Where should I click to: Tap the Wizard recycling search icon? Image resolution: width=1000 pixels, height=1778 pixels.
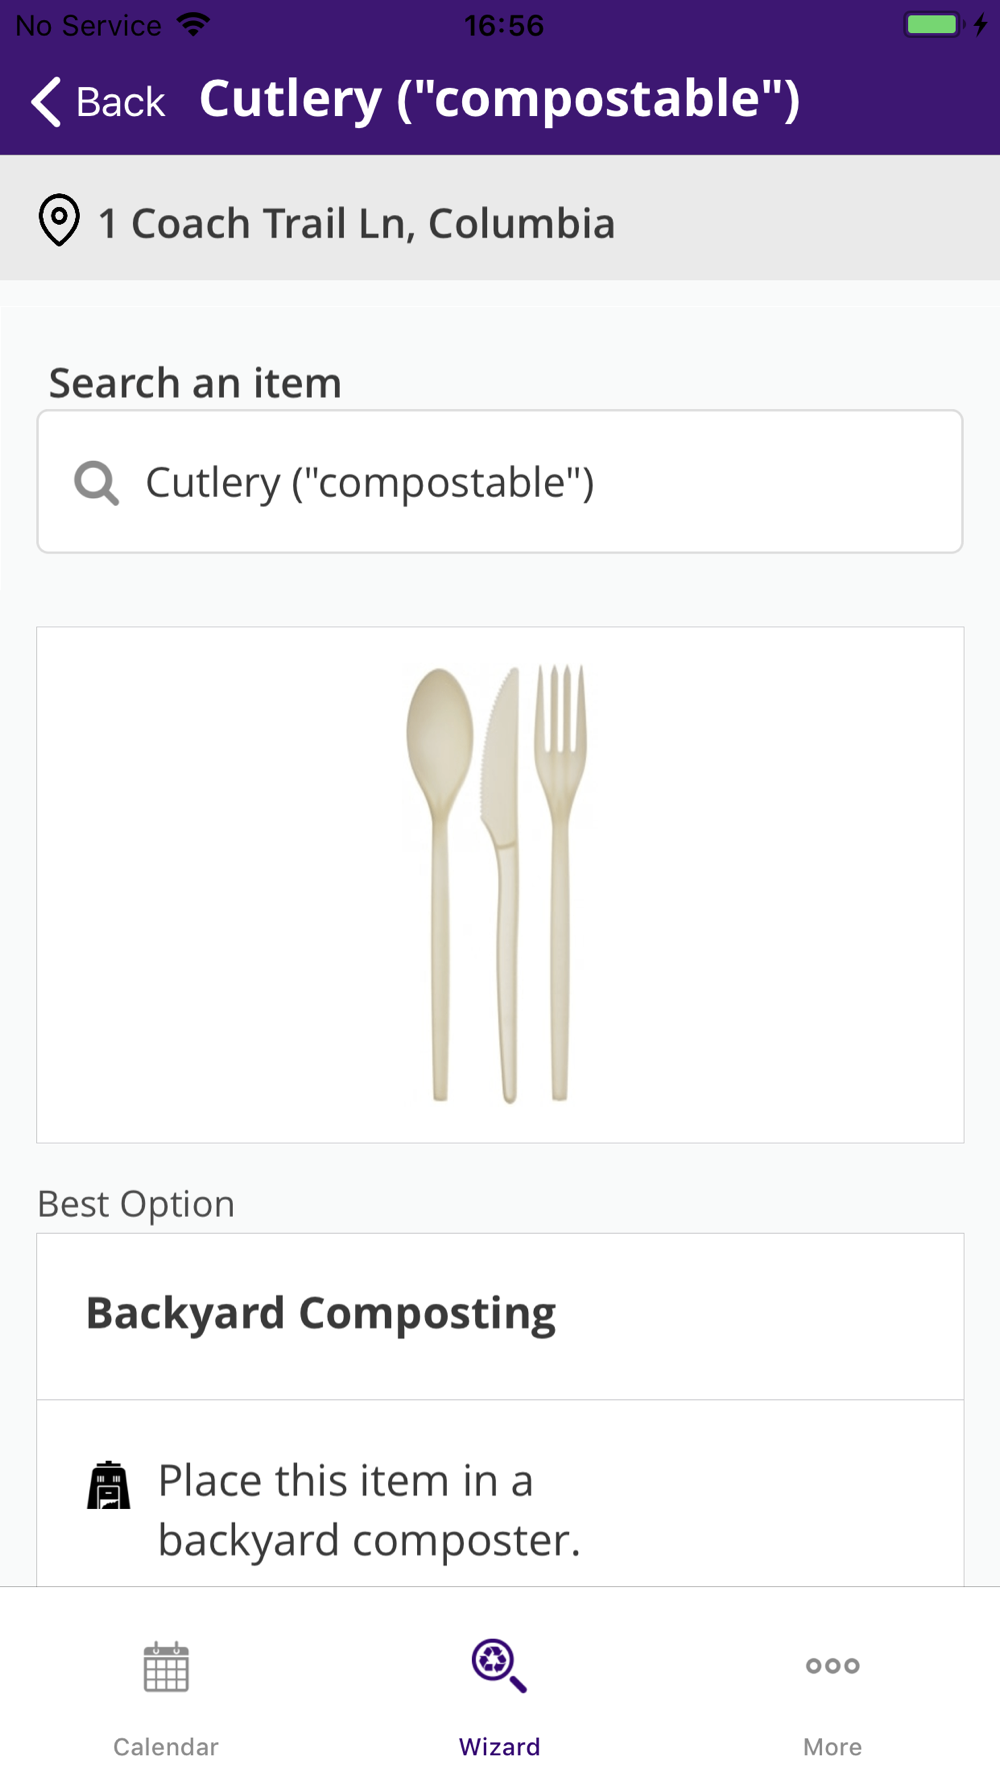coord(499,1665)
